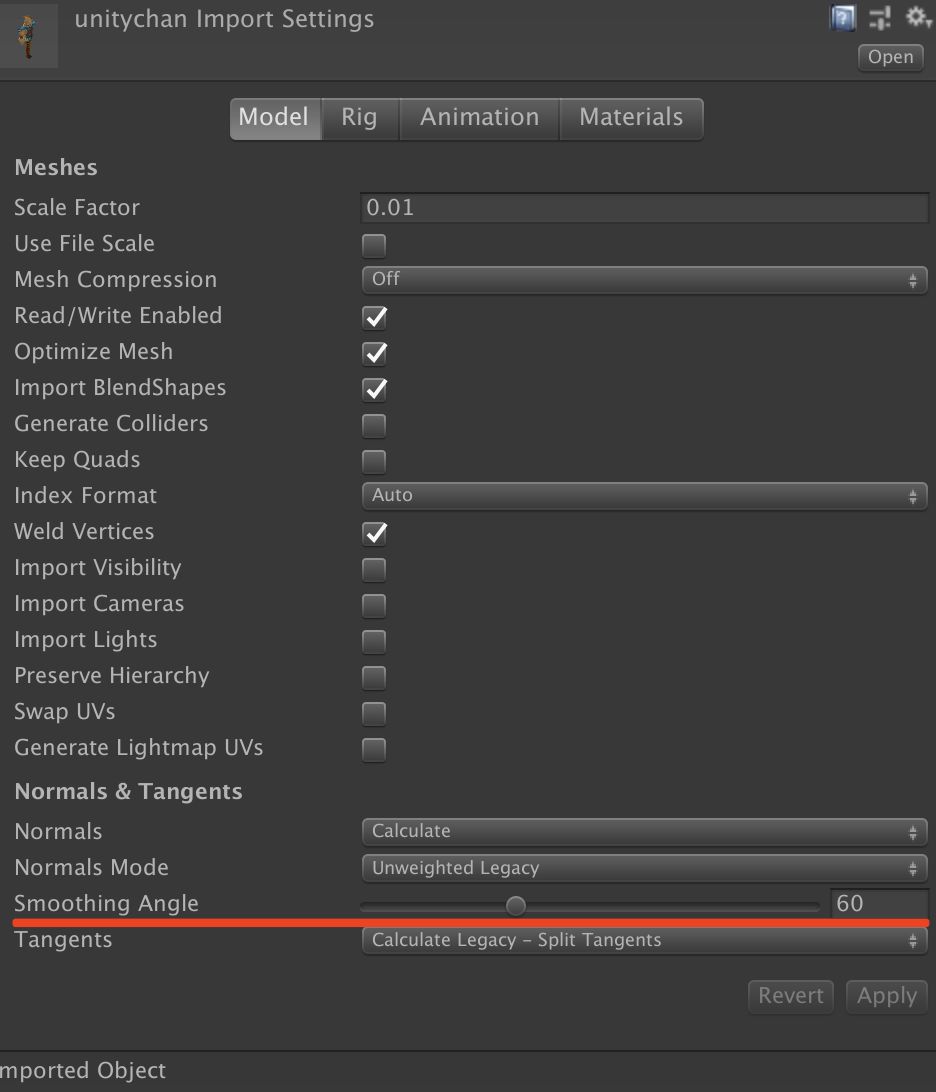Switch to the Rig tab
936x1092 pixels.
coord(359,118)
